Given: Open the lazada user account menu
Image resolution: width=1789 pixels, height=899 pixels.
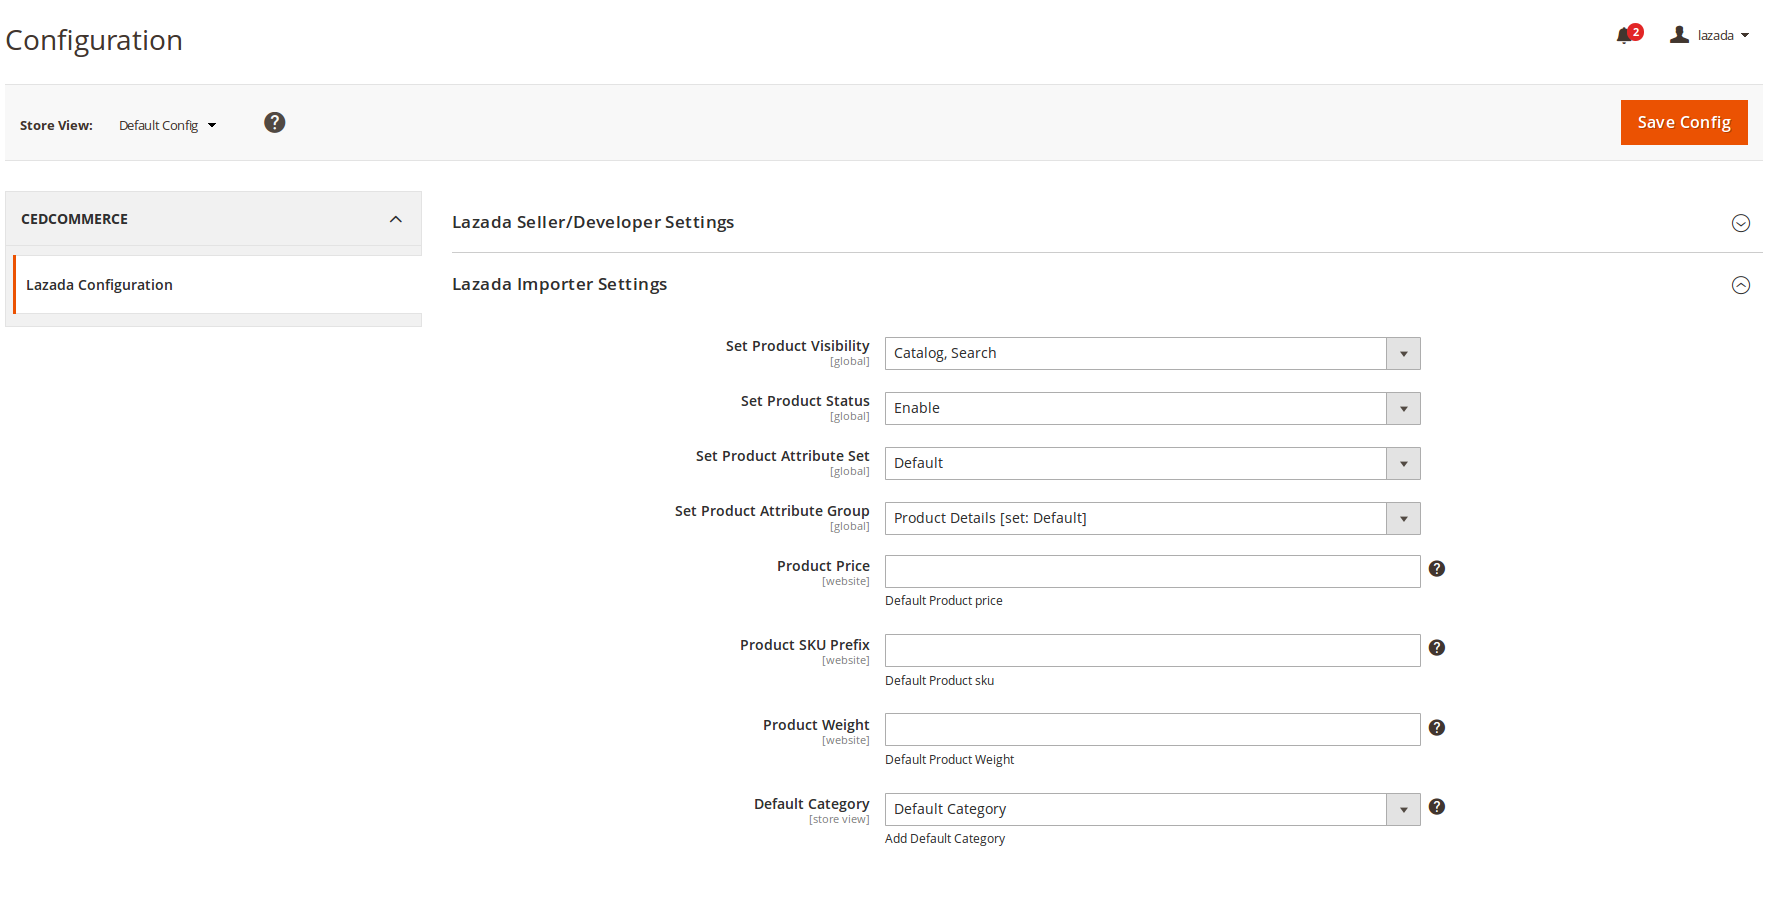Looking at the screenshot, I should [1710, 35].
